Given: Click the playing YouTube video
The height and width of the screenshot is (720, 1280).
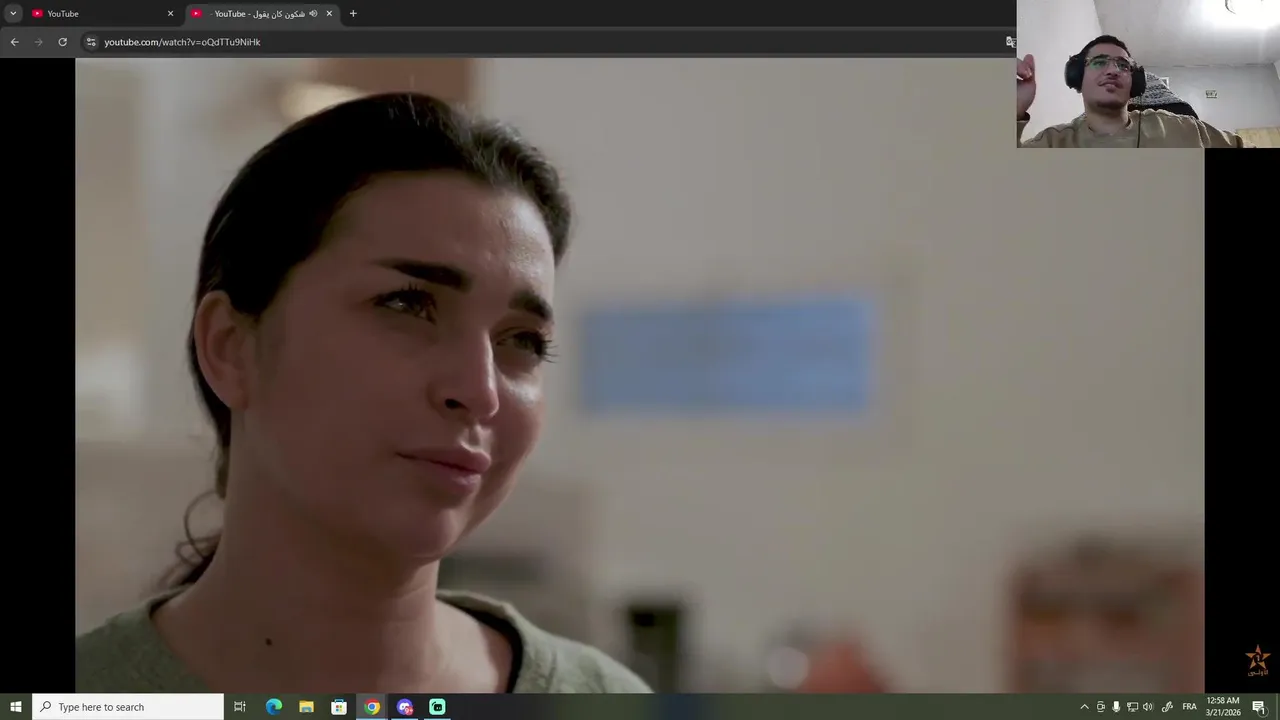Looking at the screenshot, I should (x=640, y=375).
